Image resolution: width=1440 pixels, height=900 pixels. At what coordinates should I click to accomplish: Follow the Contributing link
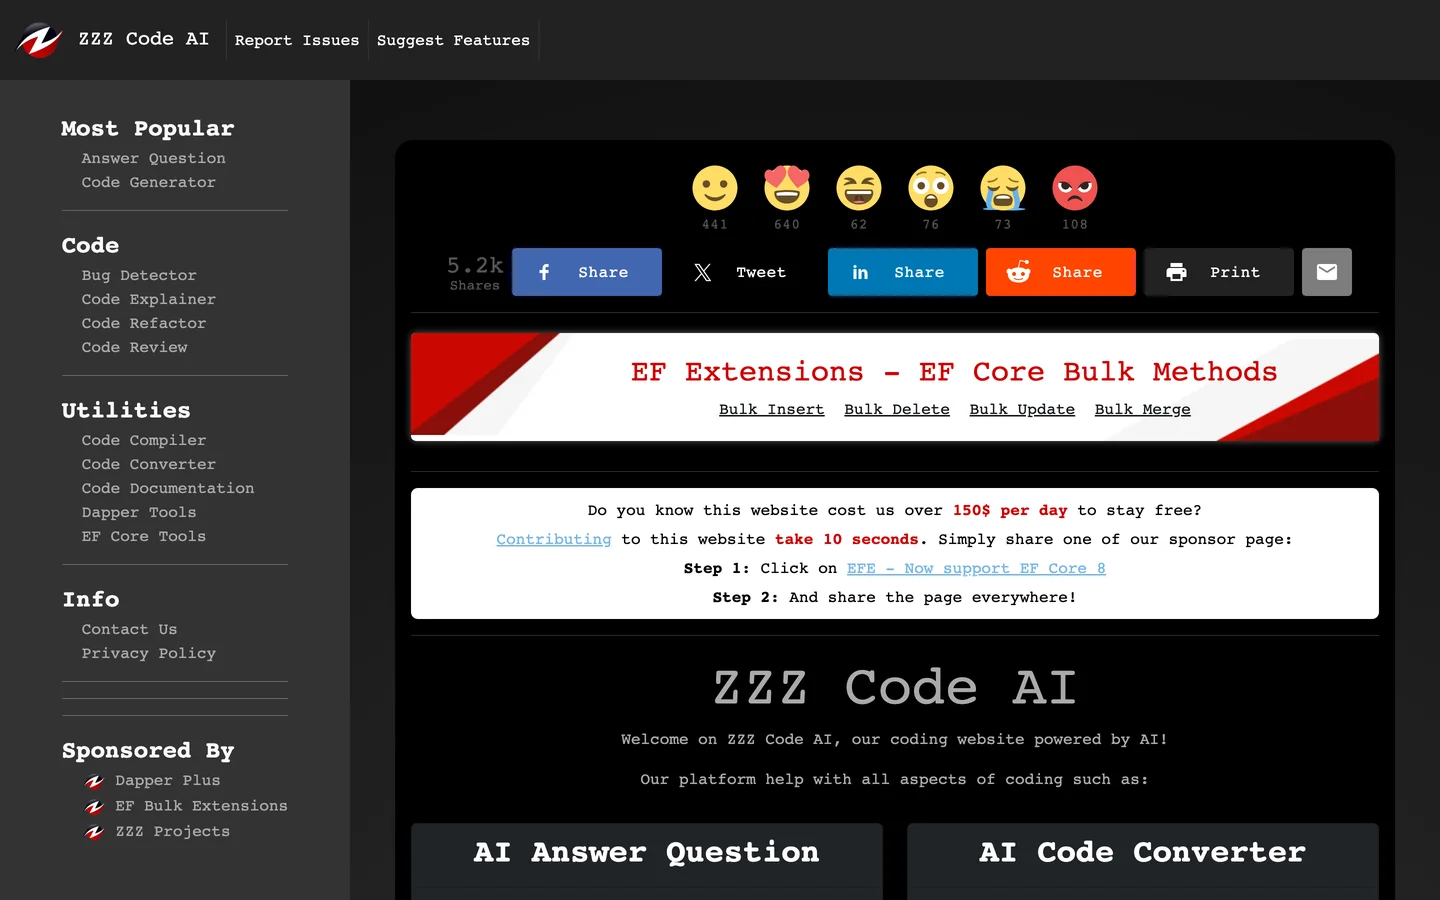554,539
